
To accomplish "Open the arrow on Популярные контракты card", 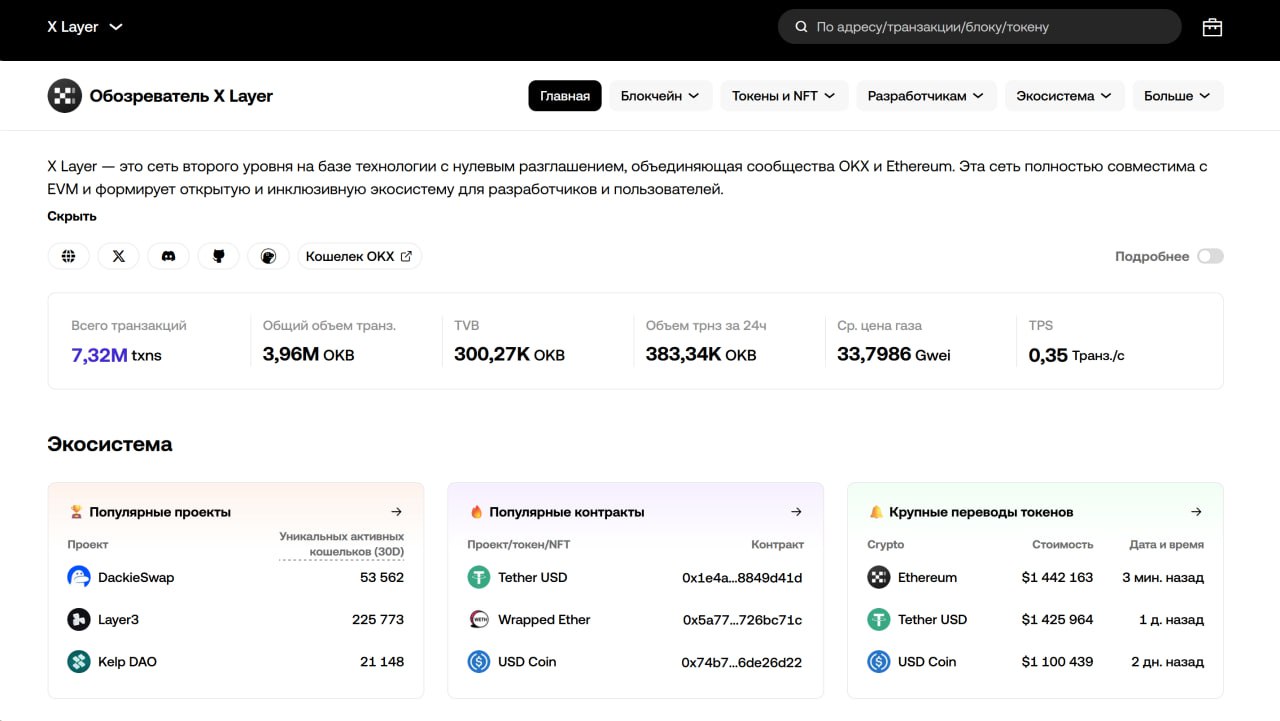I will tap(797, 512).
